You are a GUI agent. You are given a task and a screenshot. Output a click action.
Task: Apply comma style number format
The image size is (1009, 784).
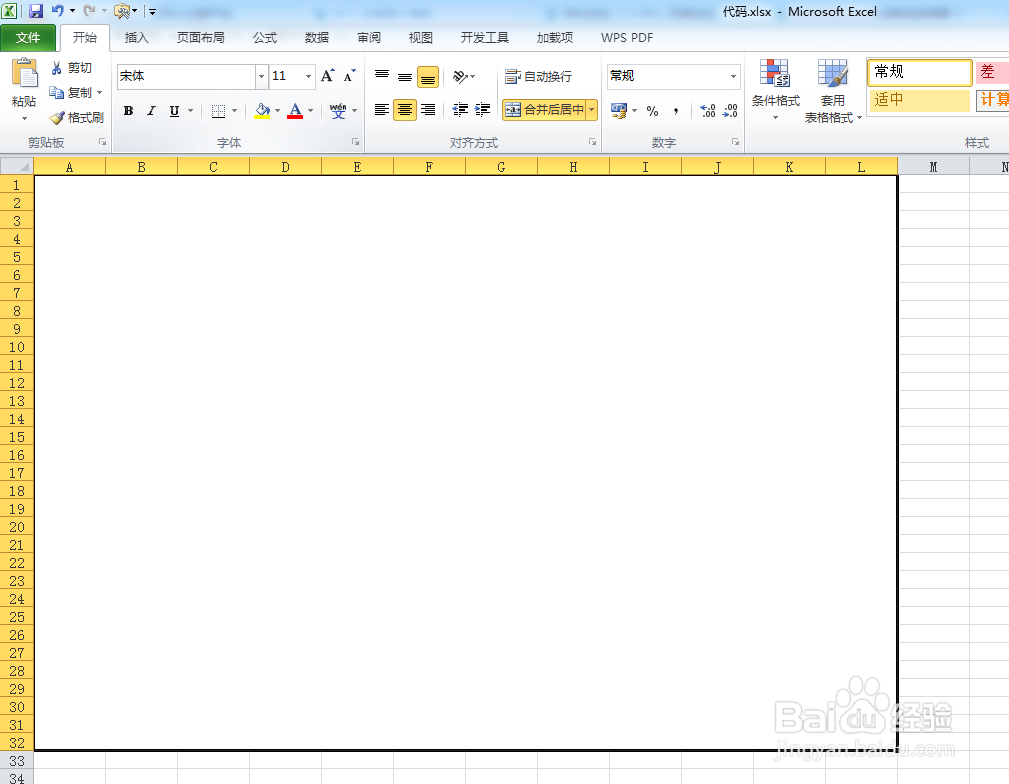(x=676, y=111)
